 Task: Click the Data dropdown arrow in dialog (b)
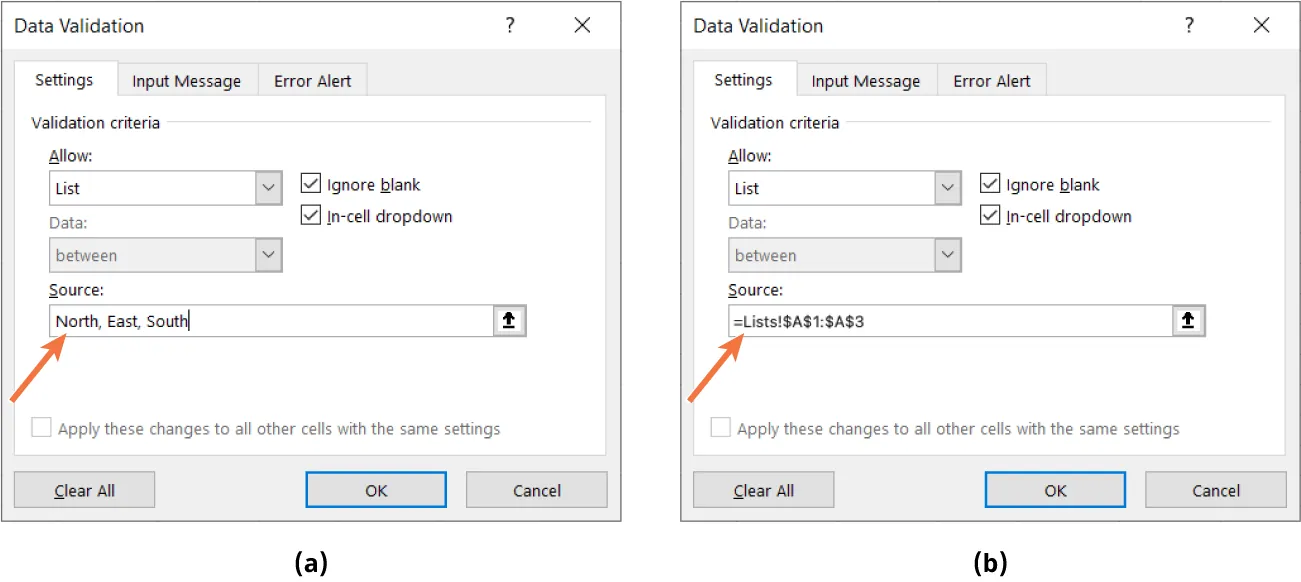pyautogui.click(x=946, y=255)
